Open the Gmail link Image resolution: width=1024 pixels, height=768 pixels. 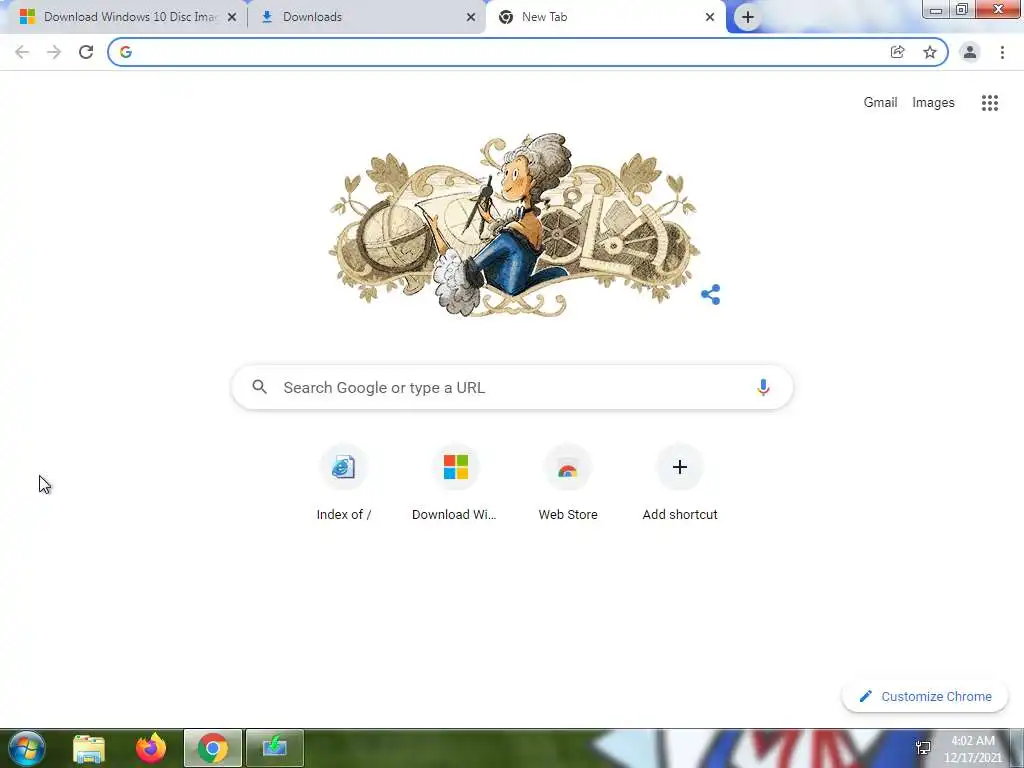point(880,103)
